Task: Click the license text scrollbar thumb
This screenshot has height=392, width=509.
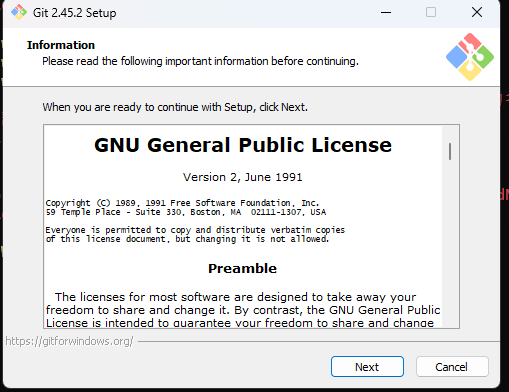Action: tap(450, 151)
